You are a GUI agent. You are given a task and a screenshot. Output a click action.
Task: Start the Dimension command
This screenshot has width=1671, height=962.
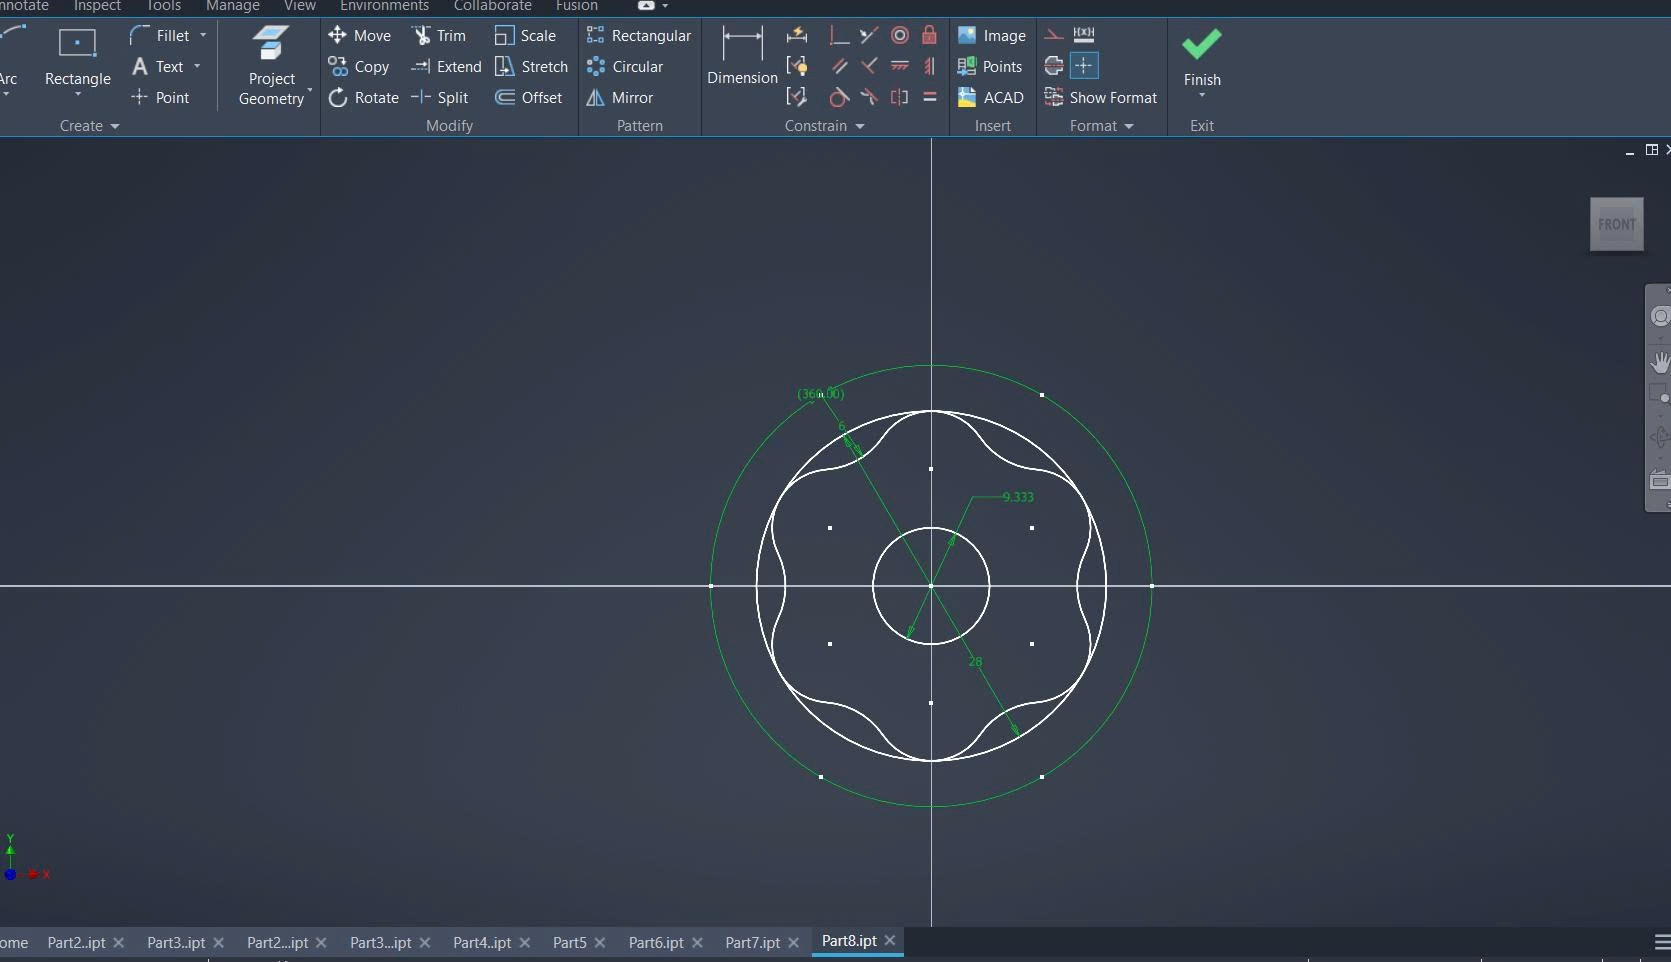click(742, 57)
